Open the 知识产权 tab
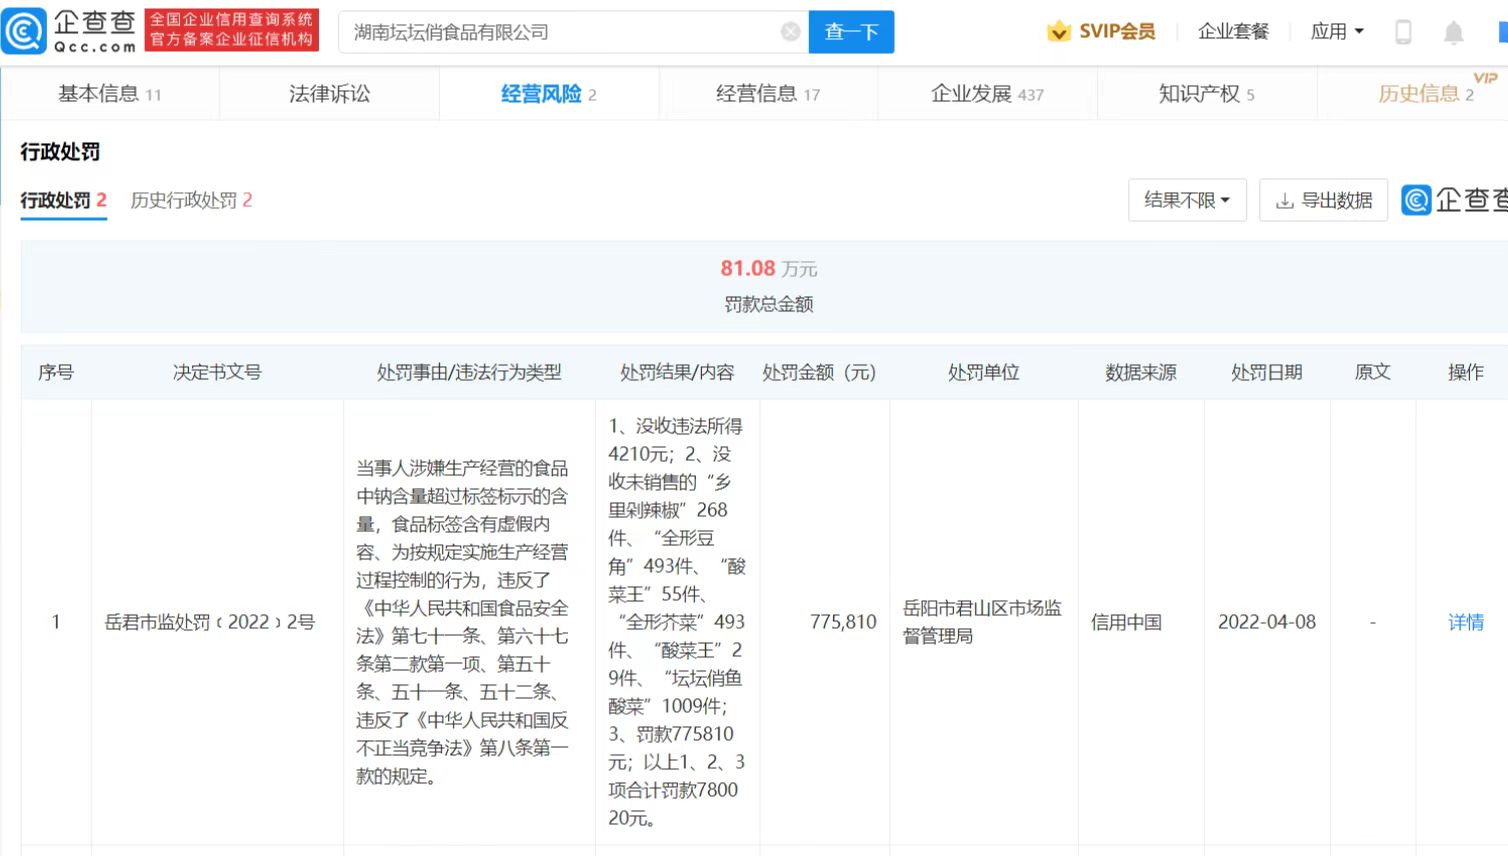This screenshot has width=1508, height=856. (1207, 94)
